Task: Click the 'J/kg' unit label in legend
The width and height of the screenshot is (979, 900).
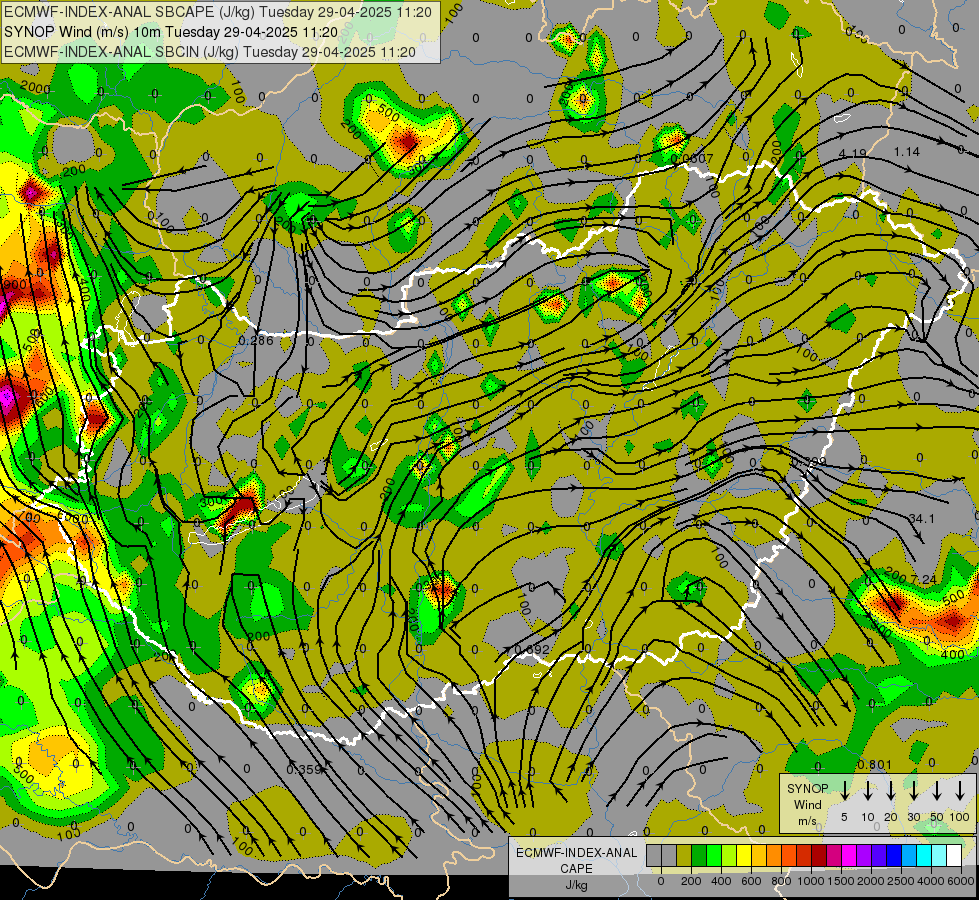Action: click(576, 885)
